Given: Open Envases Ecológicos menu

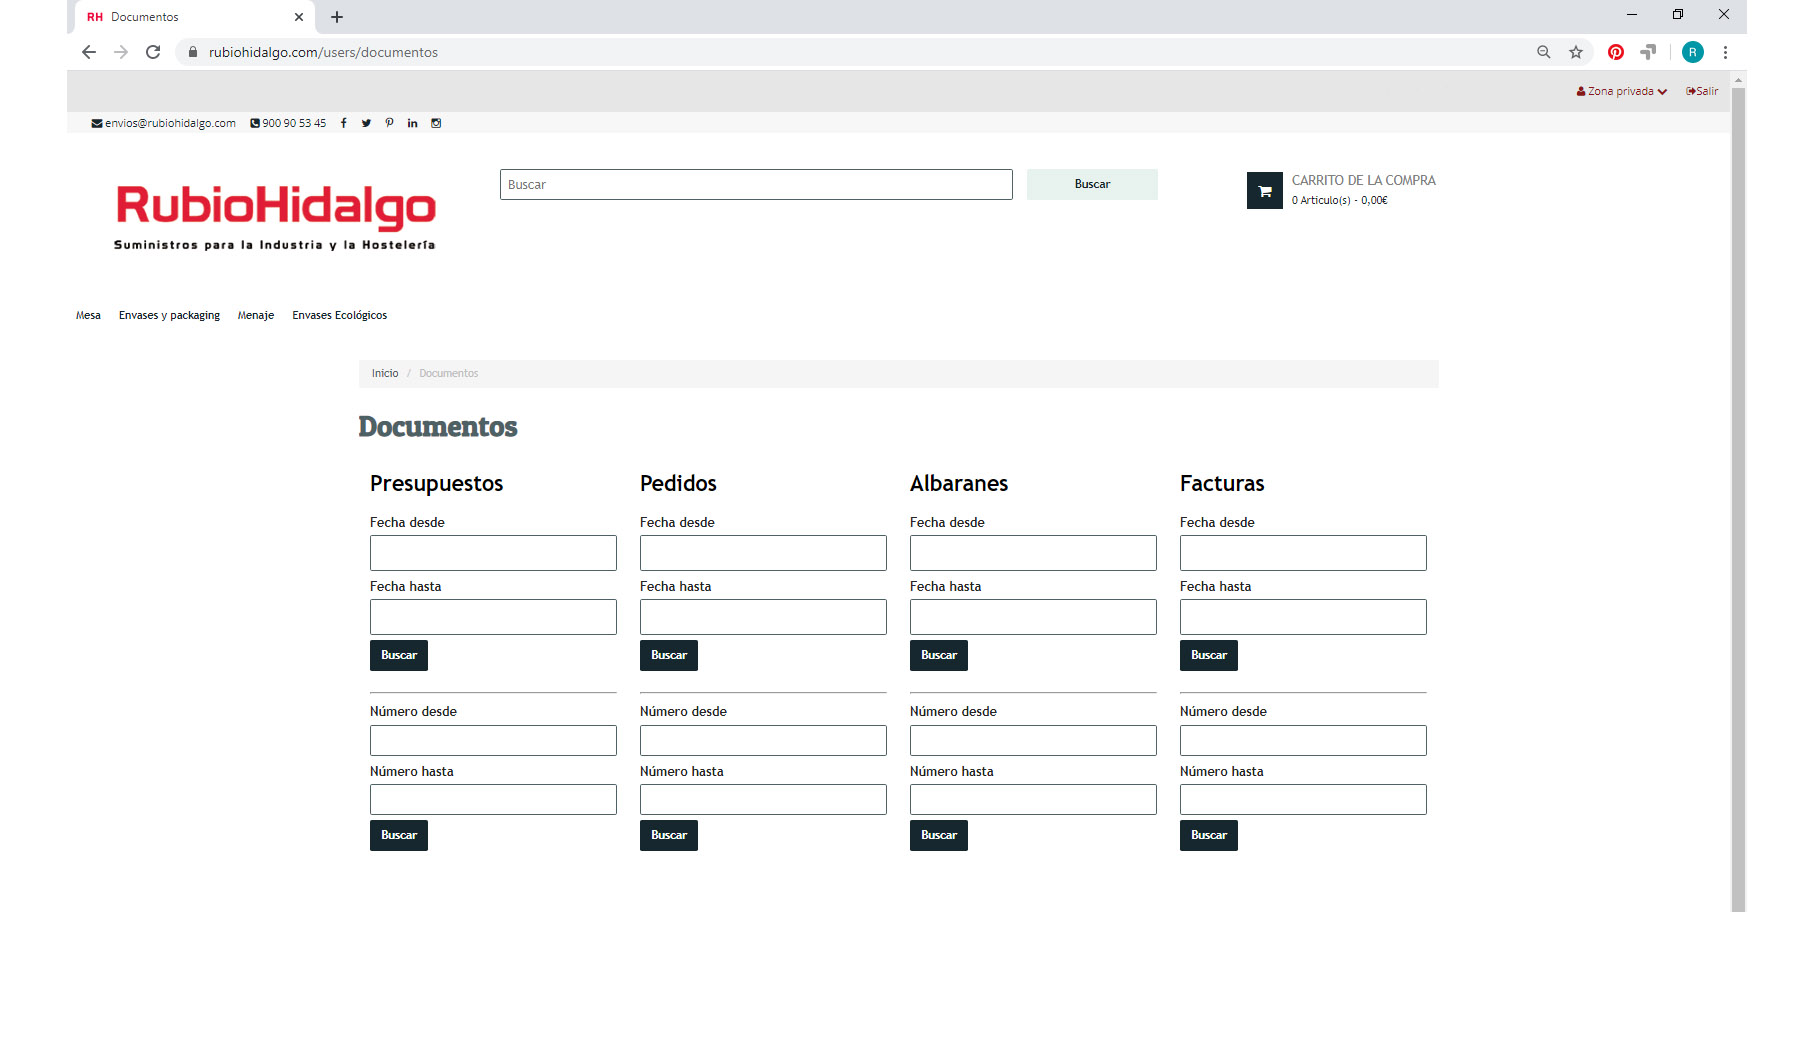Looking at the screenshot, I should (339, 315).
